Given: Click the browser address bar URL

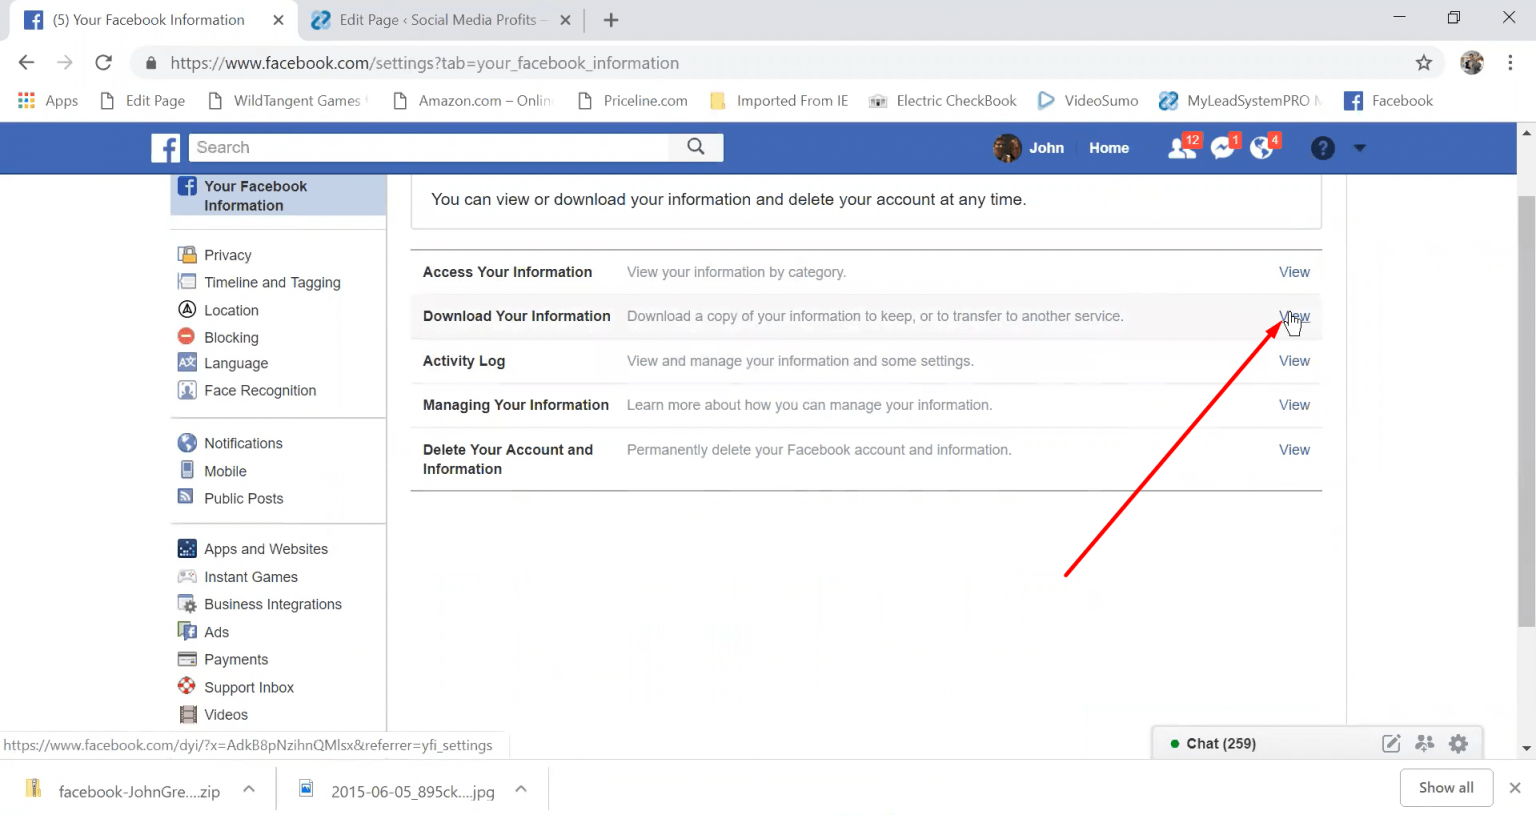Looking at the screenshot, I should 424,63.
